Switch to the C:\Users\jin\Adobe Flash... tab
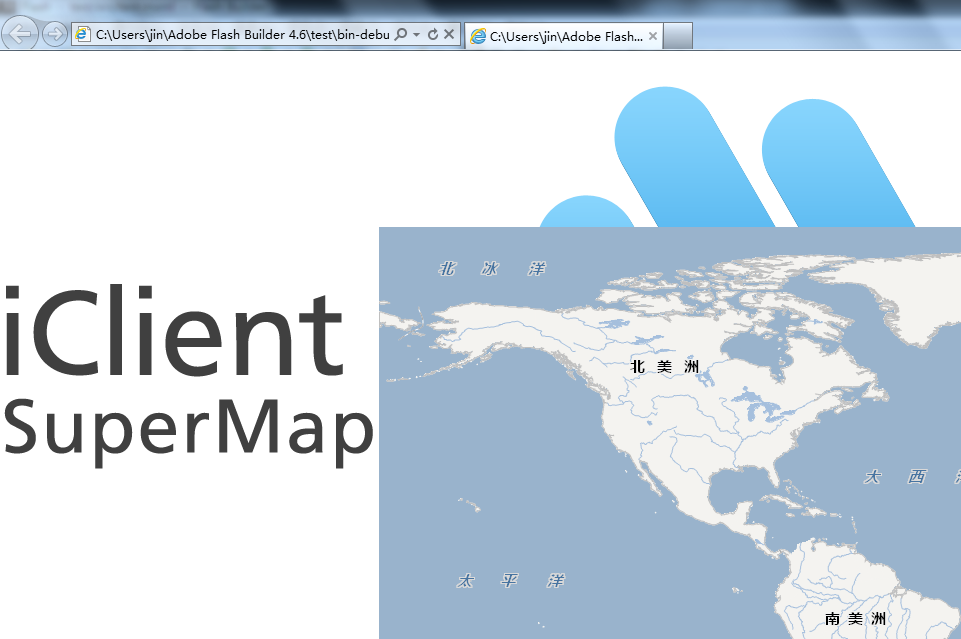 tap(563, 36)
